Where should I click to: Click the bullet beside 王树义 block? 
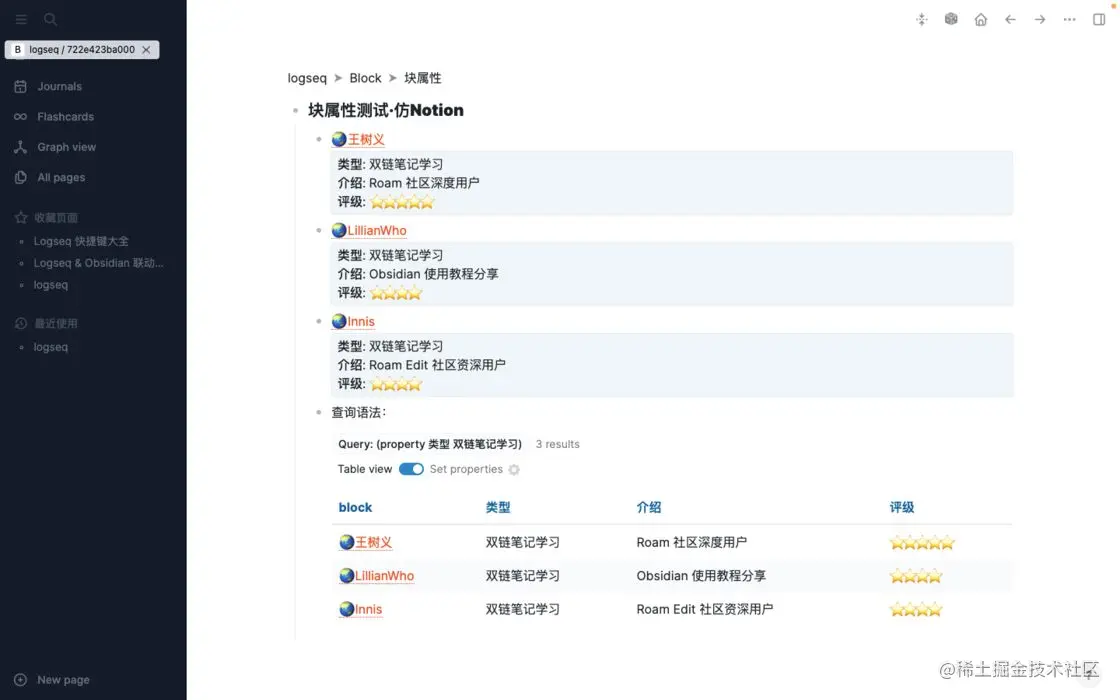(319, 139)
